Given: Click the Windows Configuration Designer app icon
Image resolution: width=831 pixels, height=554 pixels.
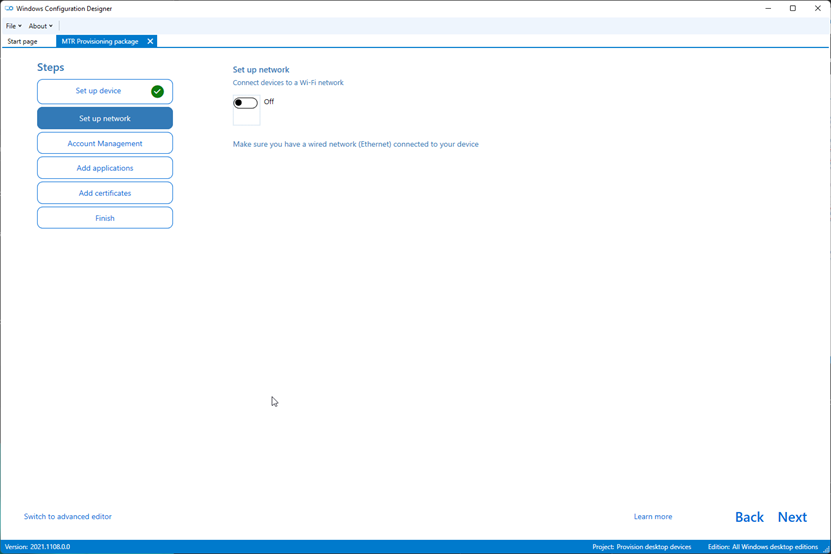Looking at the screenshot, I should (x=9, y=8).
